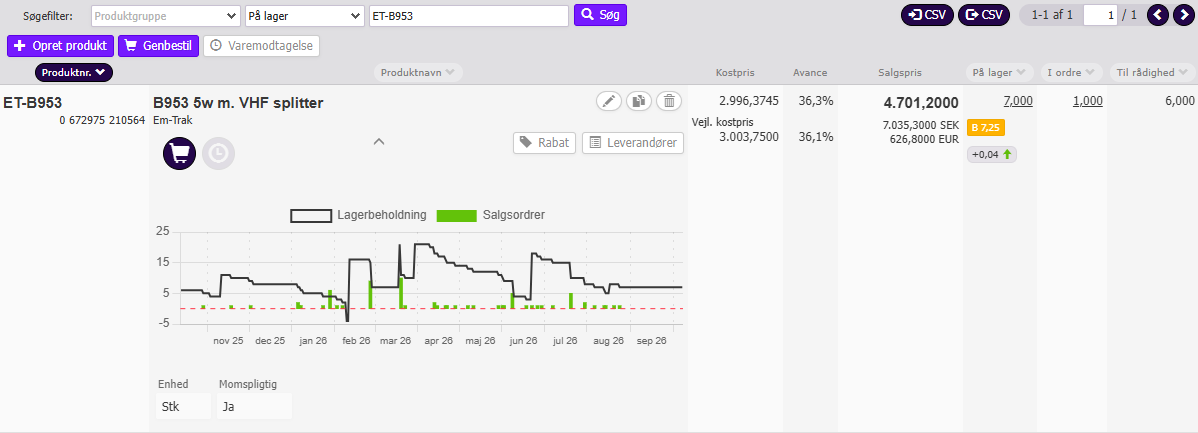The width and height of the screenshot is (1198, 433).
Task: Click product name B953 5w m. VHF splitter
Action: (x=238, y=102)
